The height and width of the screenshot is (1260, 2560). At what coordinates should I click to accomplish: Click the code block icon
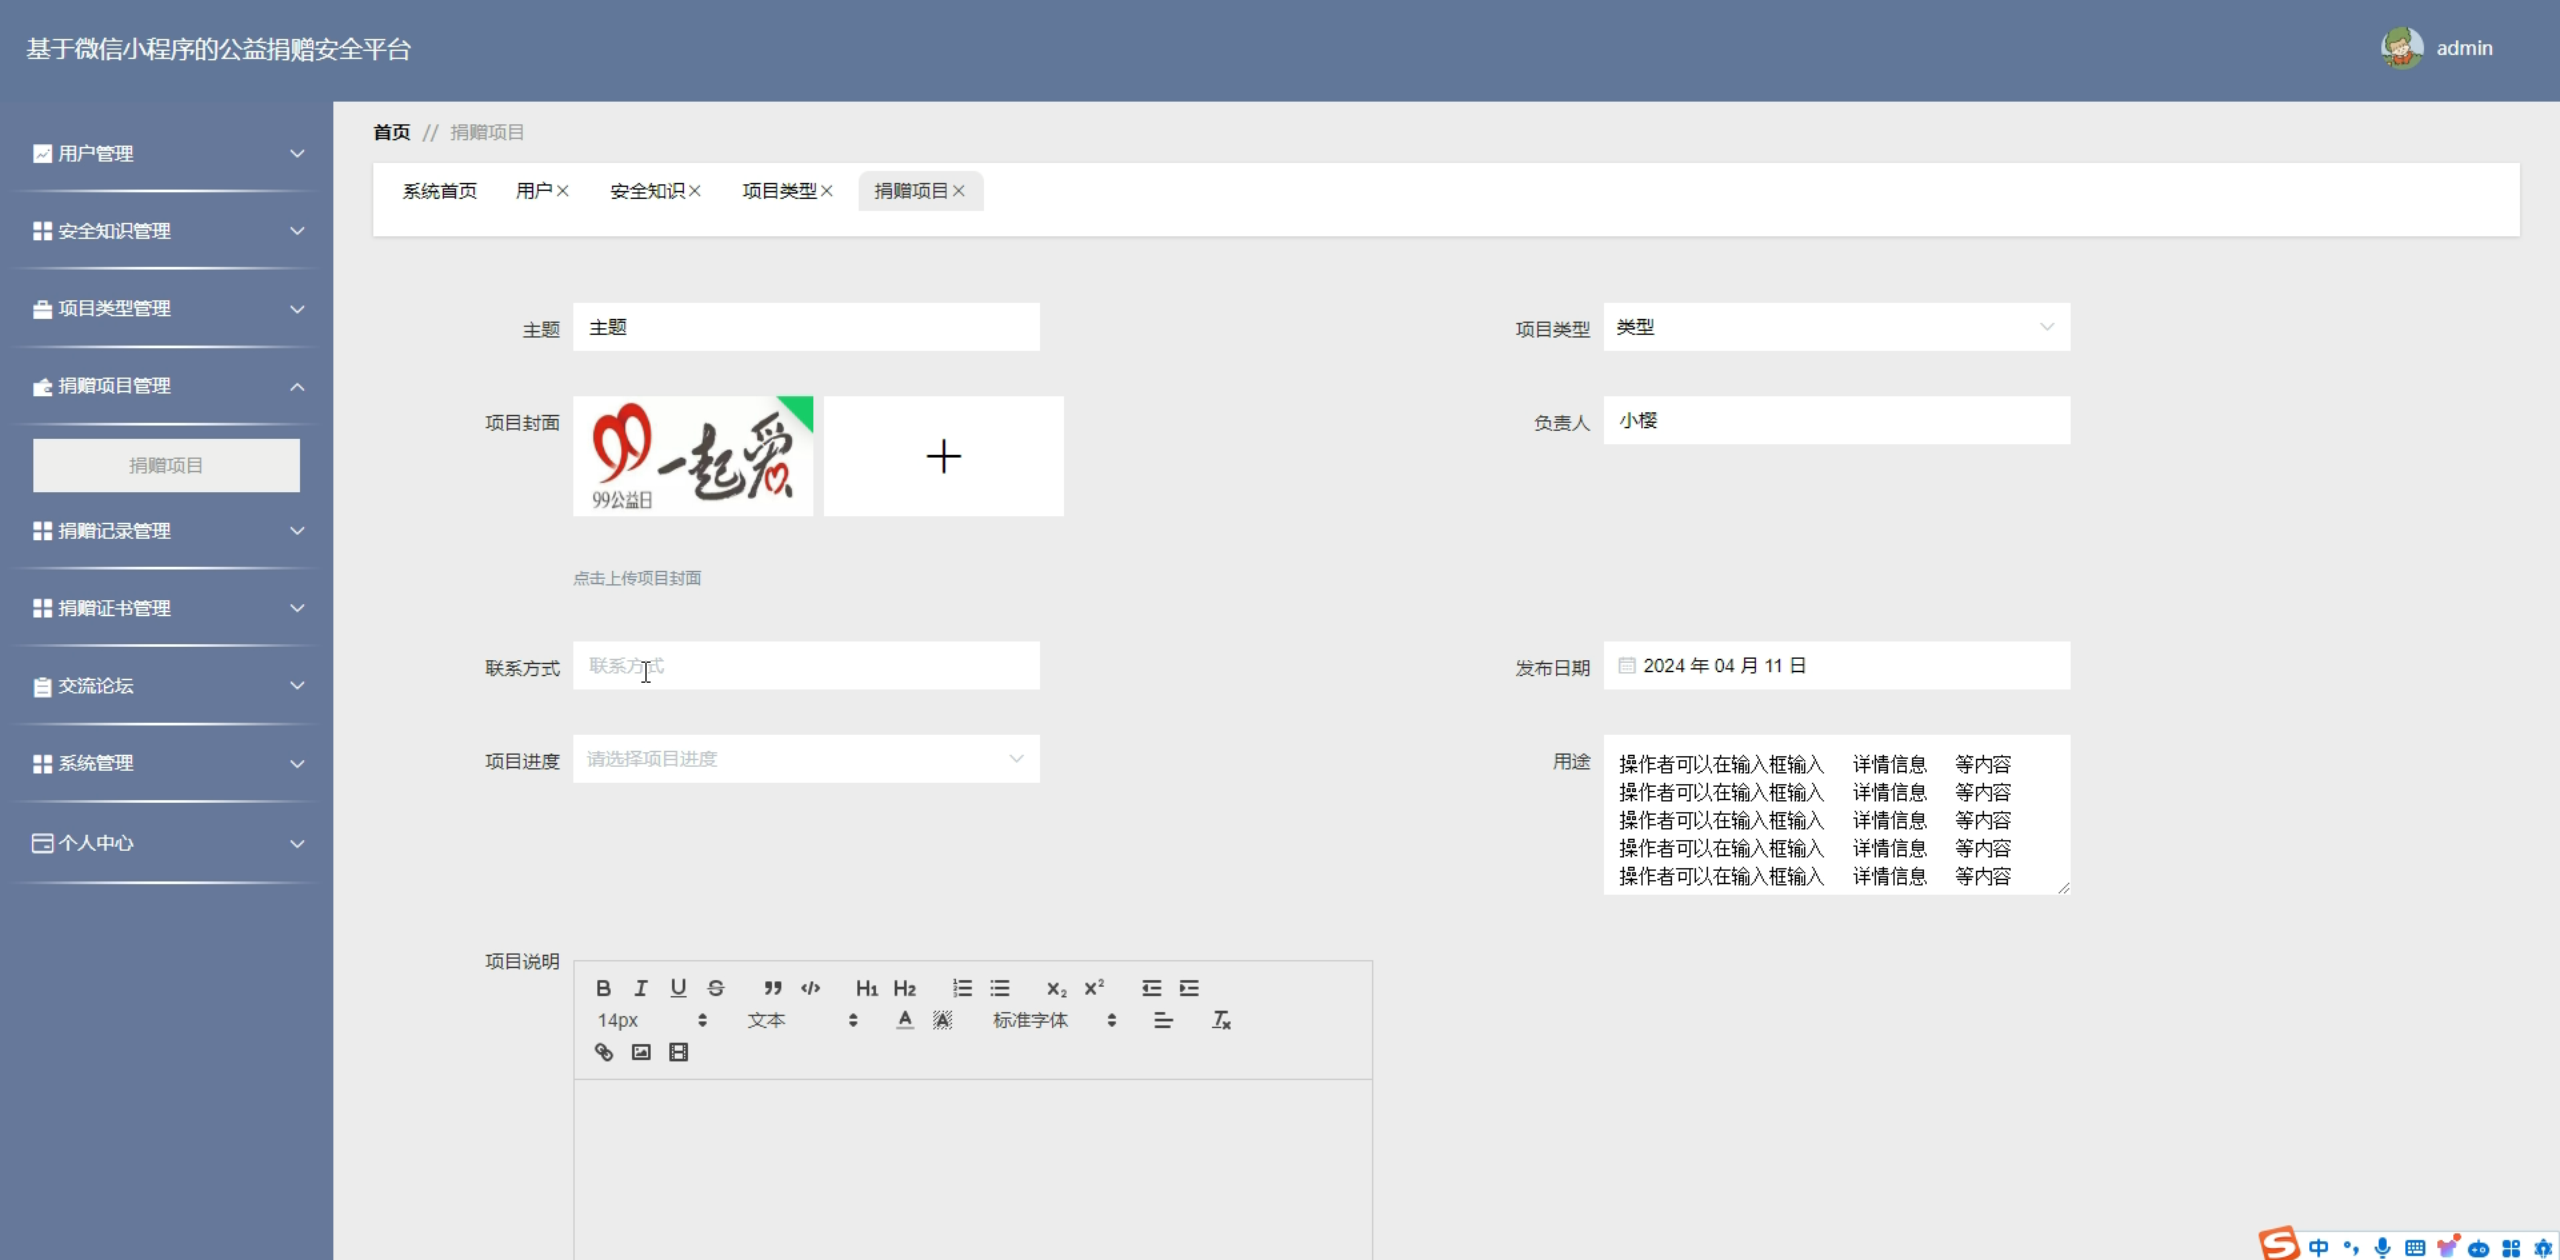click(811, 988)
